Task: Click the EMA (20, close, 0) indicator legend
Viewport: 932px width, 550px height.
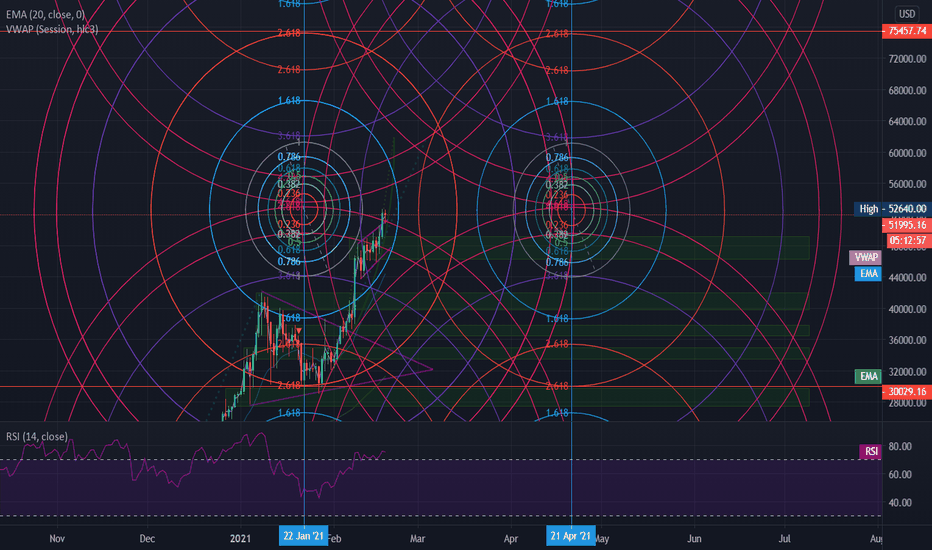Action: pos(45,14)
